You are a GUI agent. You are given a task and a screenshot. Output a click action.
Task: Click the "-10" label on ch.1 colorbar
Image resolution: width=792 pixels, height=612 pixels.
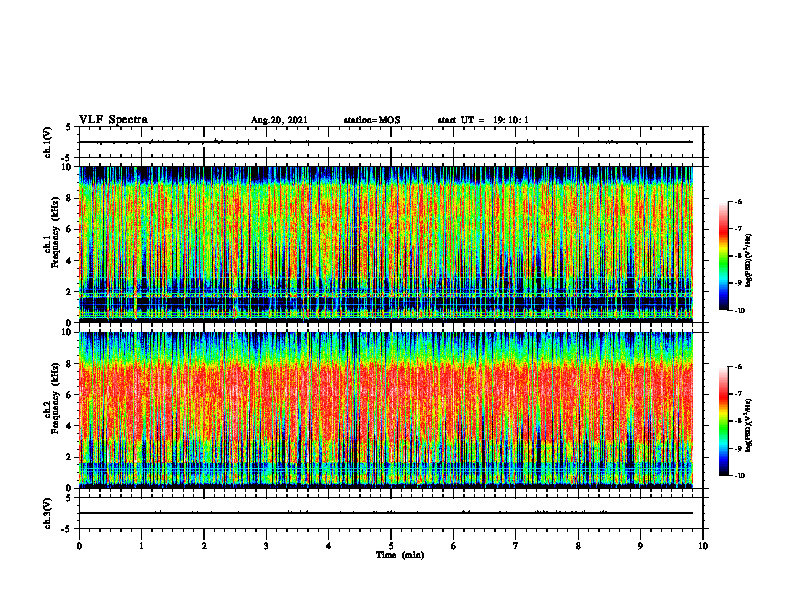point(739,311)
